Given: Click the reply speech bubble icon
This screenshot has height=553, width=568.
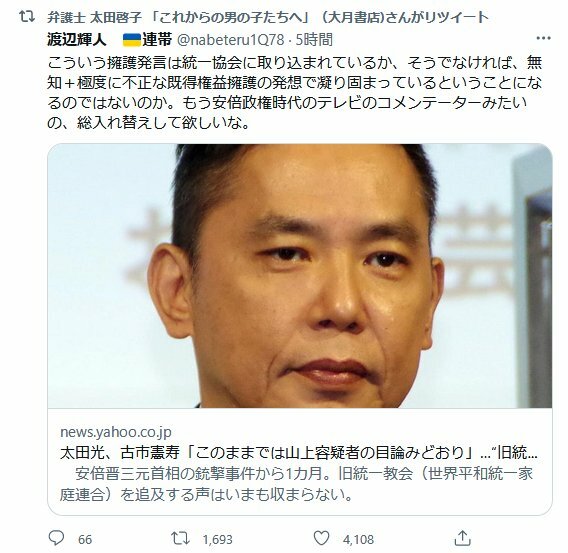Looking at the screenshot, I should point(56,538).
